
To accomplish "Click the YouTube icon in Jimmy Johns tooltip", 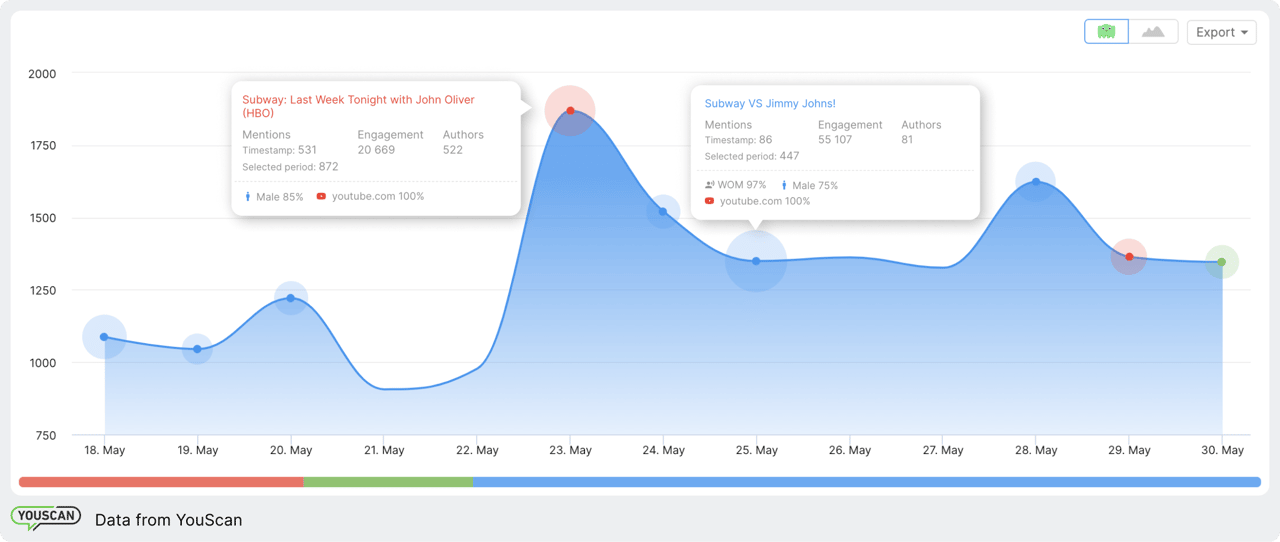I will [x=710, y=201].
